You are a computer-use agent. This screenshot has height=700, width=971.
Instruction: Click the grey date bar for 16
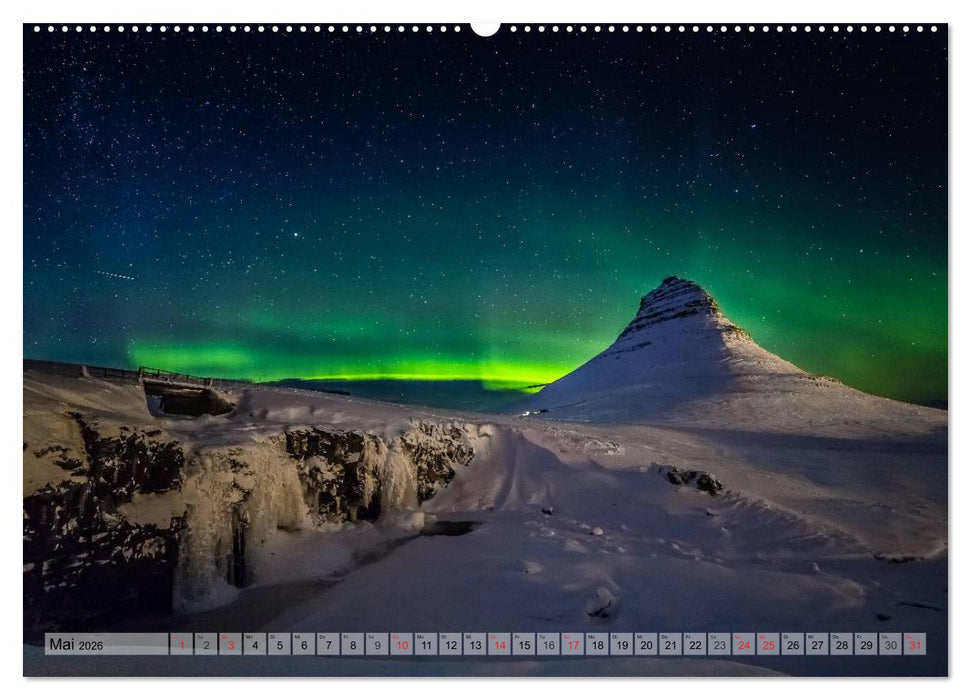[550, 645]
